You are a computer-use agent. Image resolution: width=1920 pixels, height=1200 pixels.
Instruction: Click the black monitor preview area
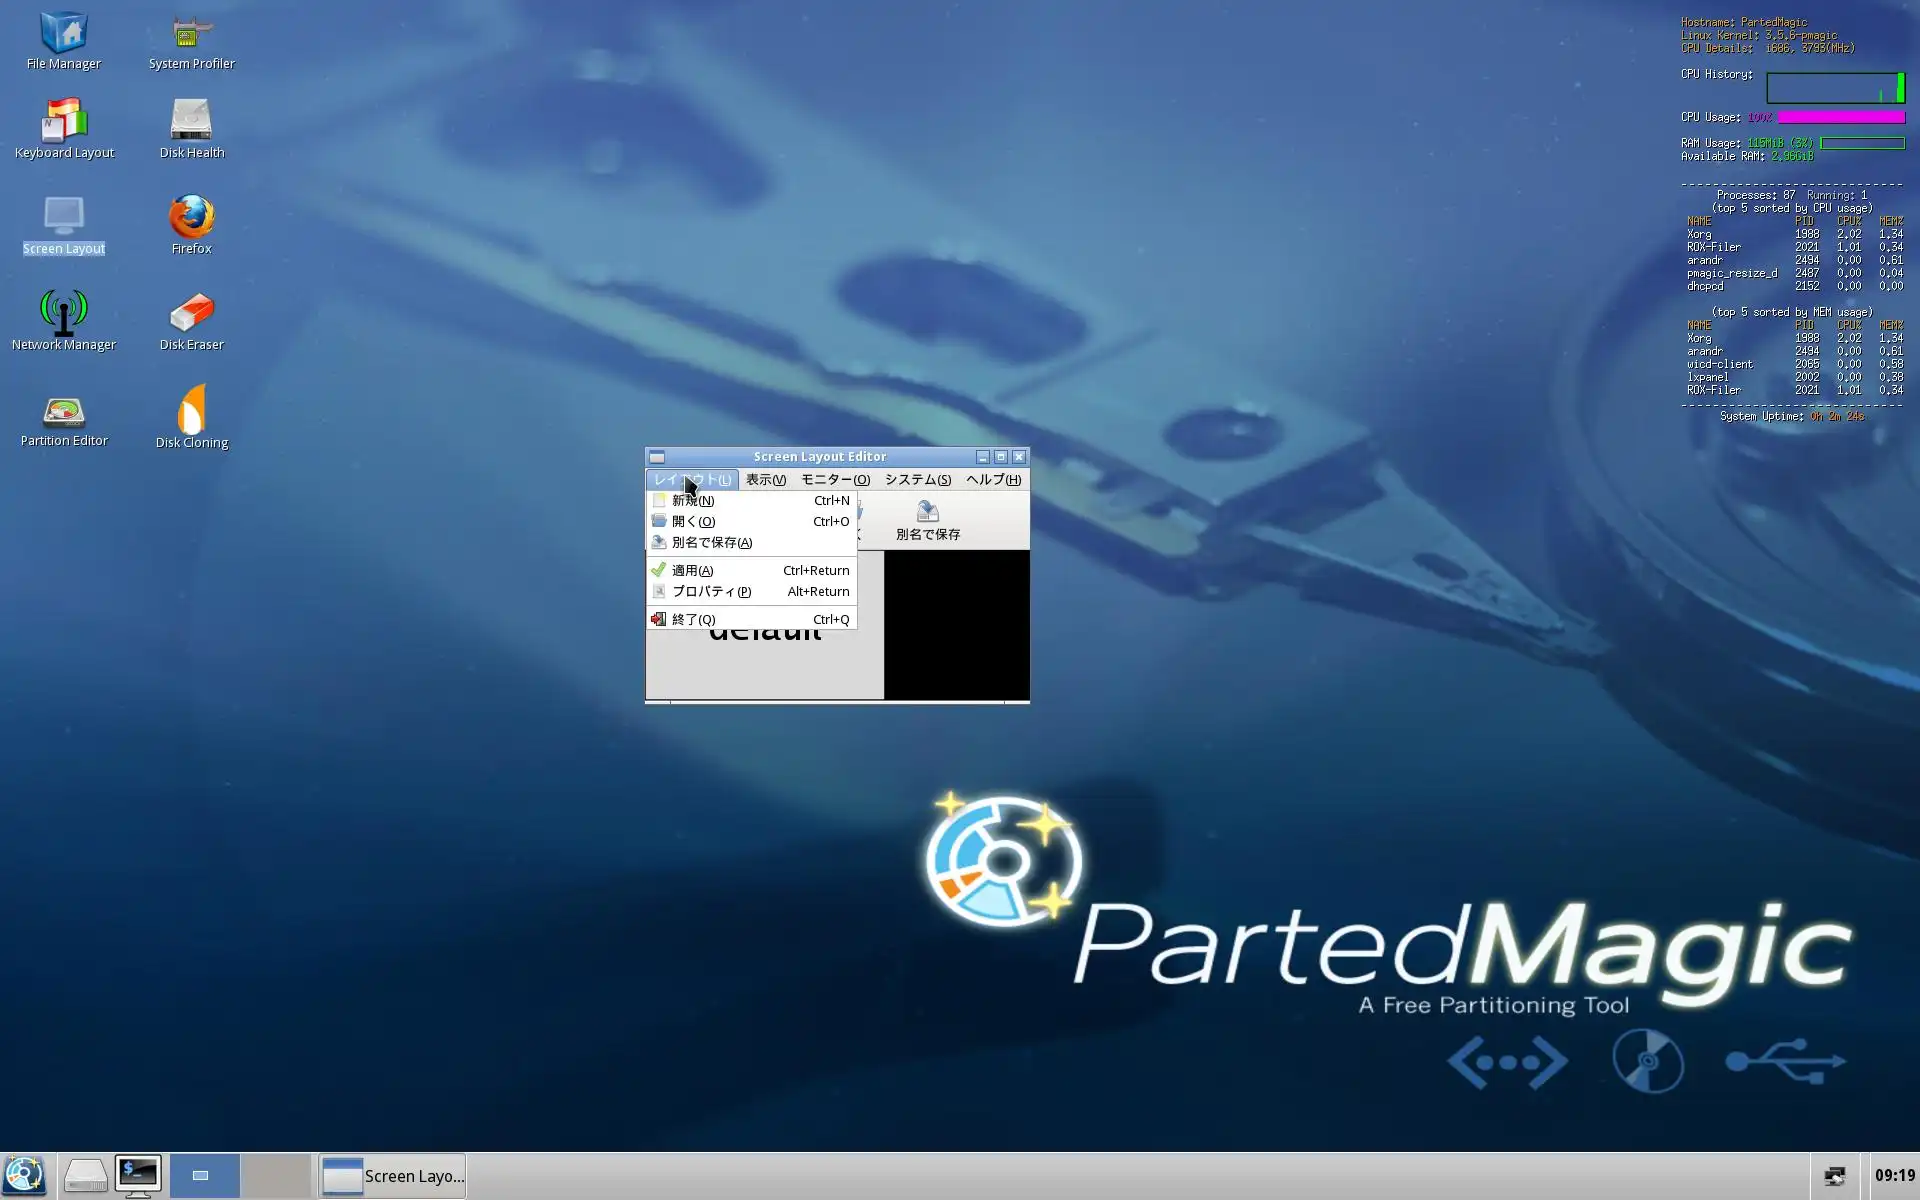(x=956, y=625)
